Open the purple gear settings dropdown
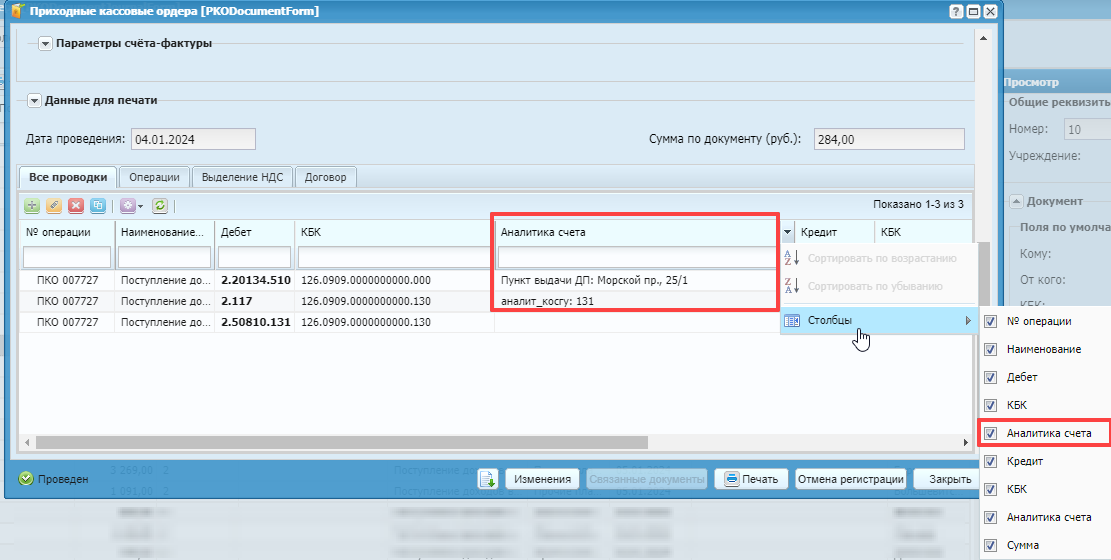The image size is (1111, 560). (x=131, y=205)
